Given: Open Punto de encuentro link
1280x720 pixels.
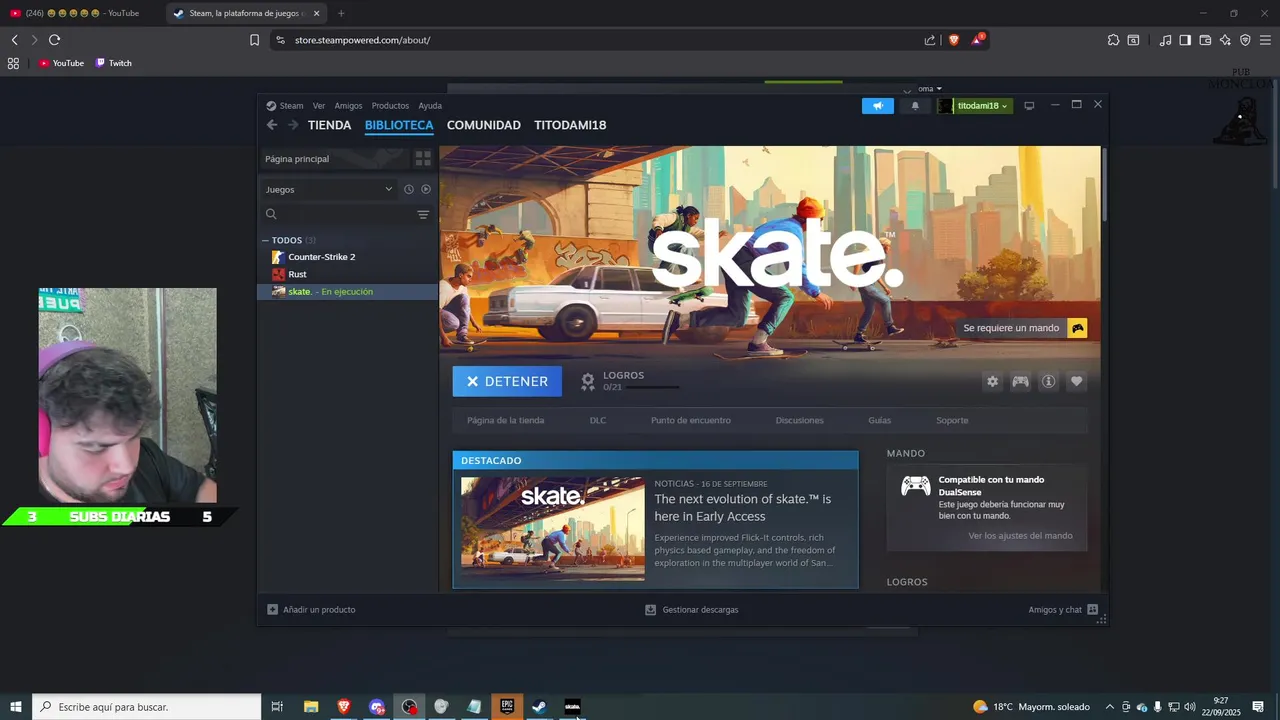Looking at the screenshot, I should [691, 420].
